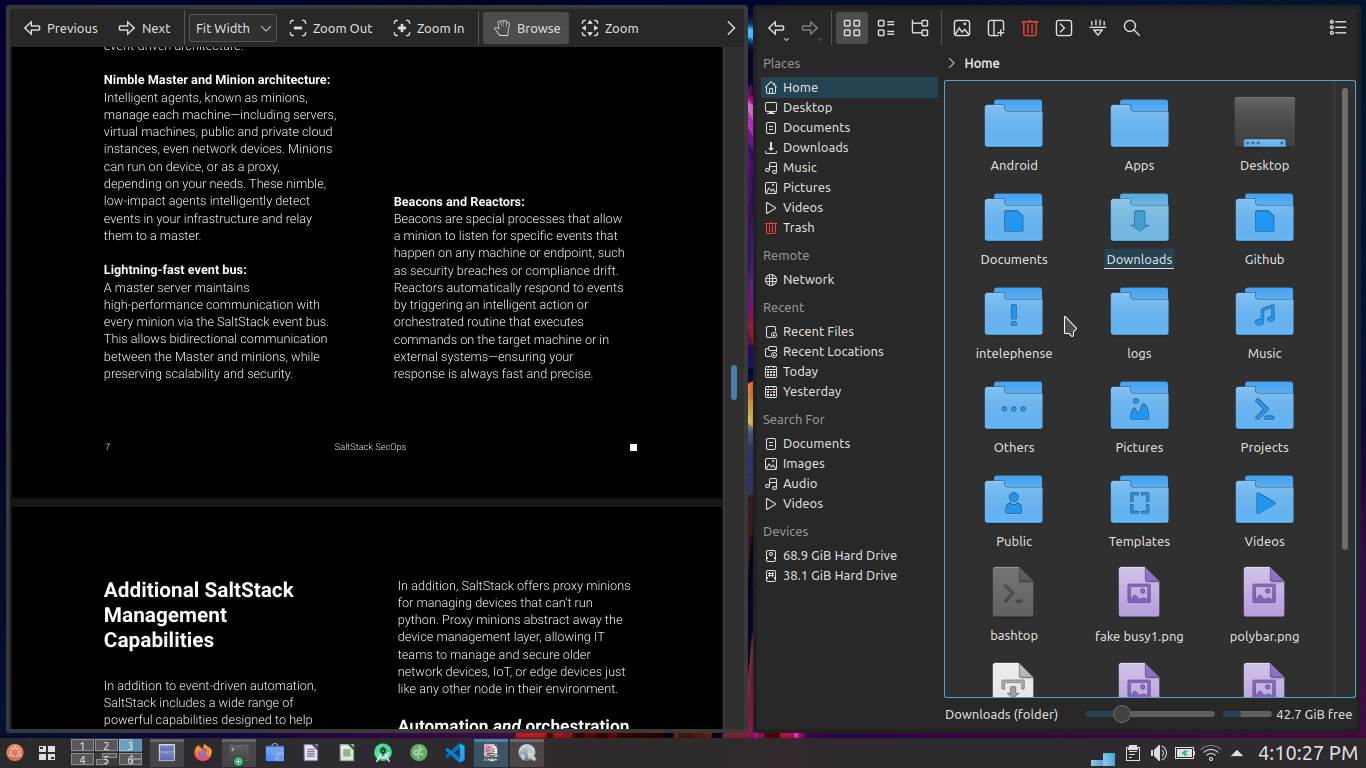
Task: Click the volume icon in system tray
Action: [1159, 753]
